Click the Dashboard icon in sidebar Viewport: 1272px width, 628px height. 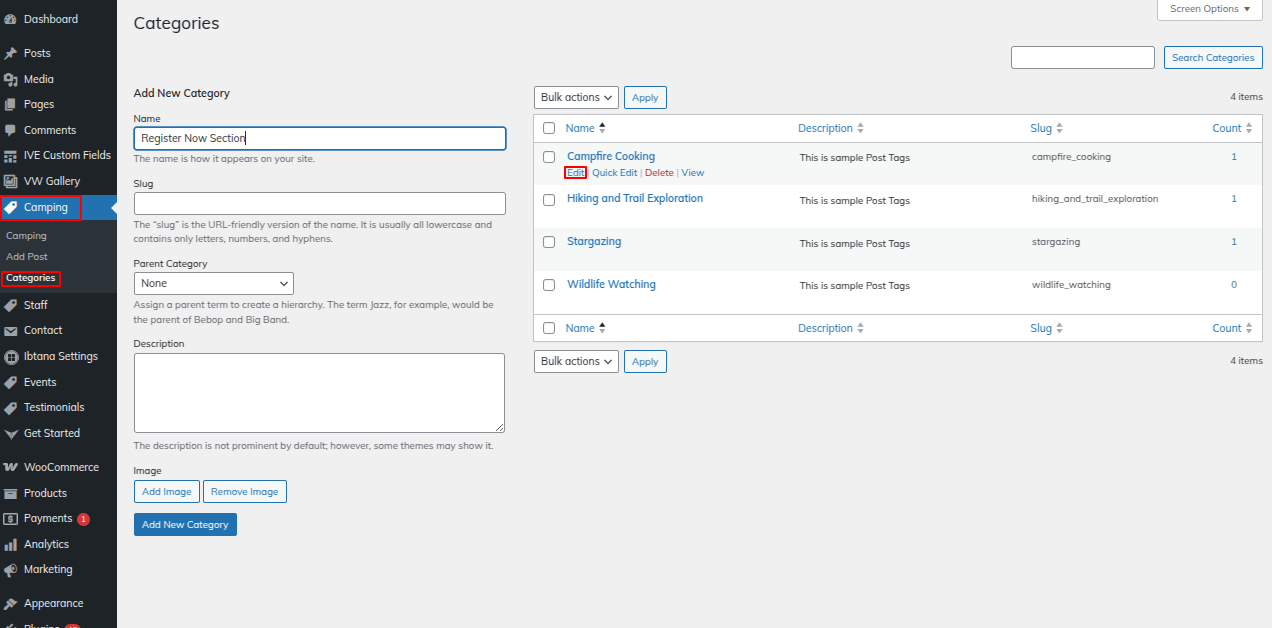pyautogui.click(x=11, y=20)
